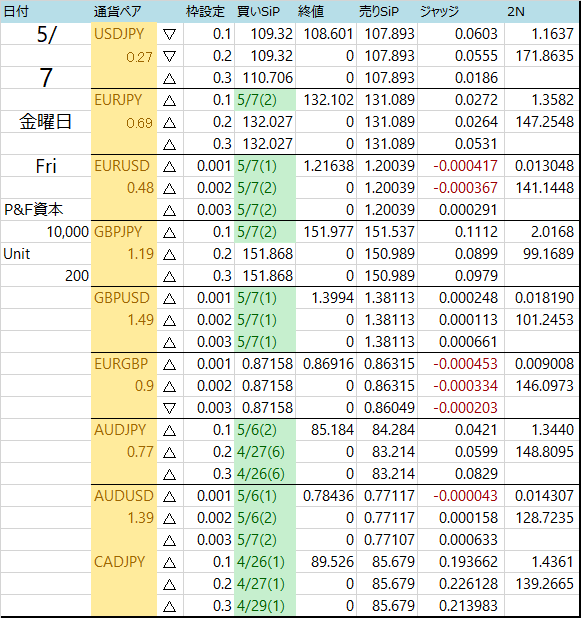Click EURJPY closing price 132.102
This screenshot has height=618, width=581.
pyautogui.click(x=328, y=100)
